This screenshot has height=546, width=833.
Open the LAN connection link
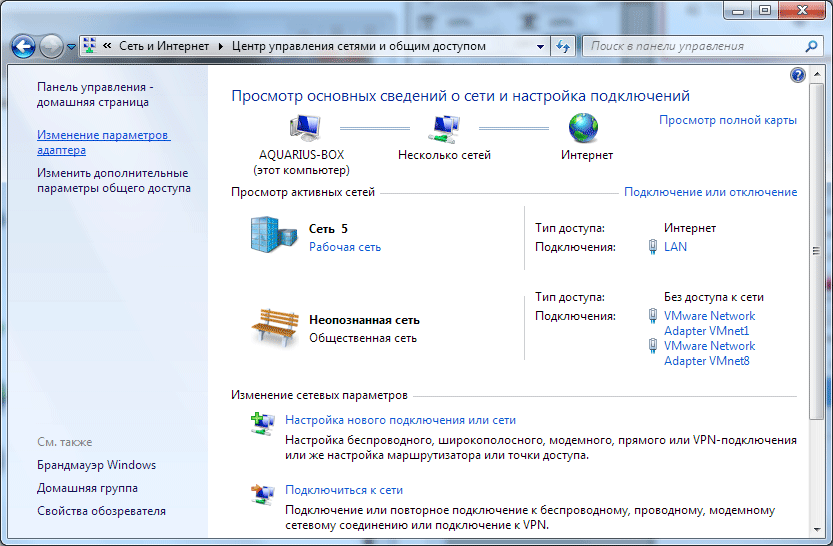(x=675, y=247)
